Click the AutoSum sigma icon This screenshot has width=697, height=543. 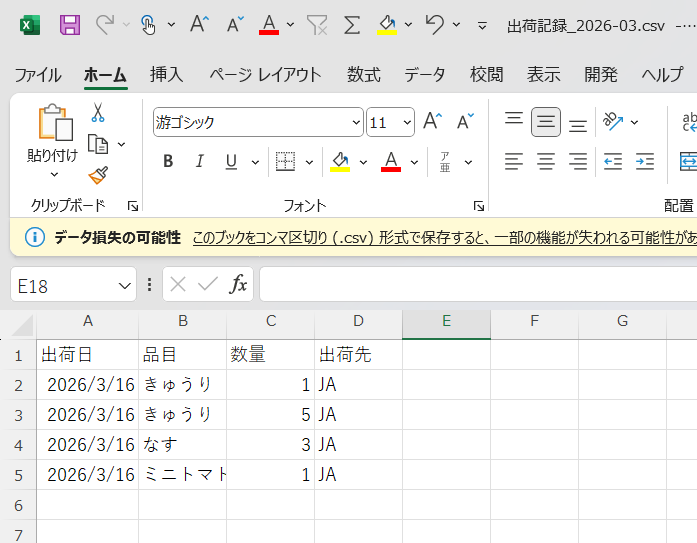[x=352, y=24]
